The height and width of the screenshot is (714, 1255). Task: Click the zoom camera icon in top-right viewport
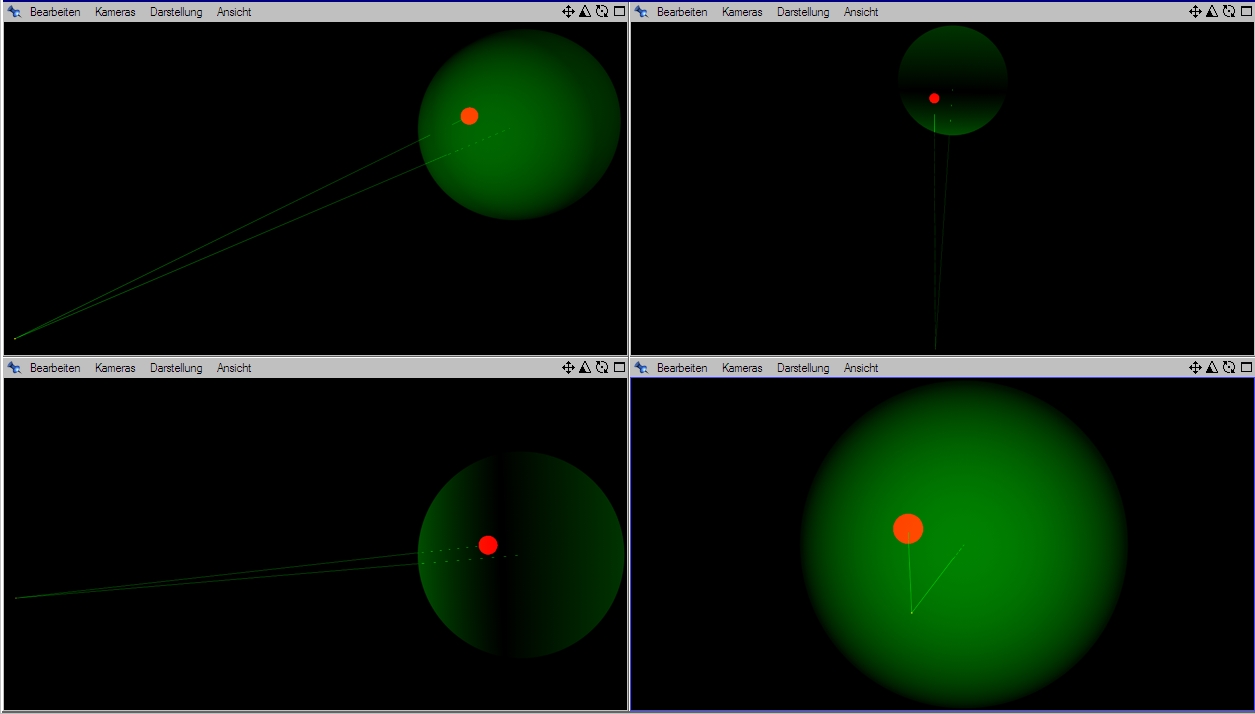pyautogui.click(x=1212, y=11)
